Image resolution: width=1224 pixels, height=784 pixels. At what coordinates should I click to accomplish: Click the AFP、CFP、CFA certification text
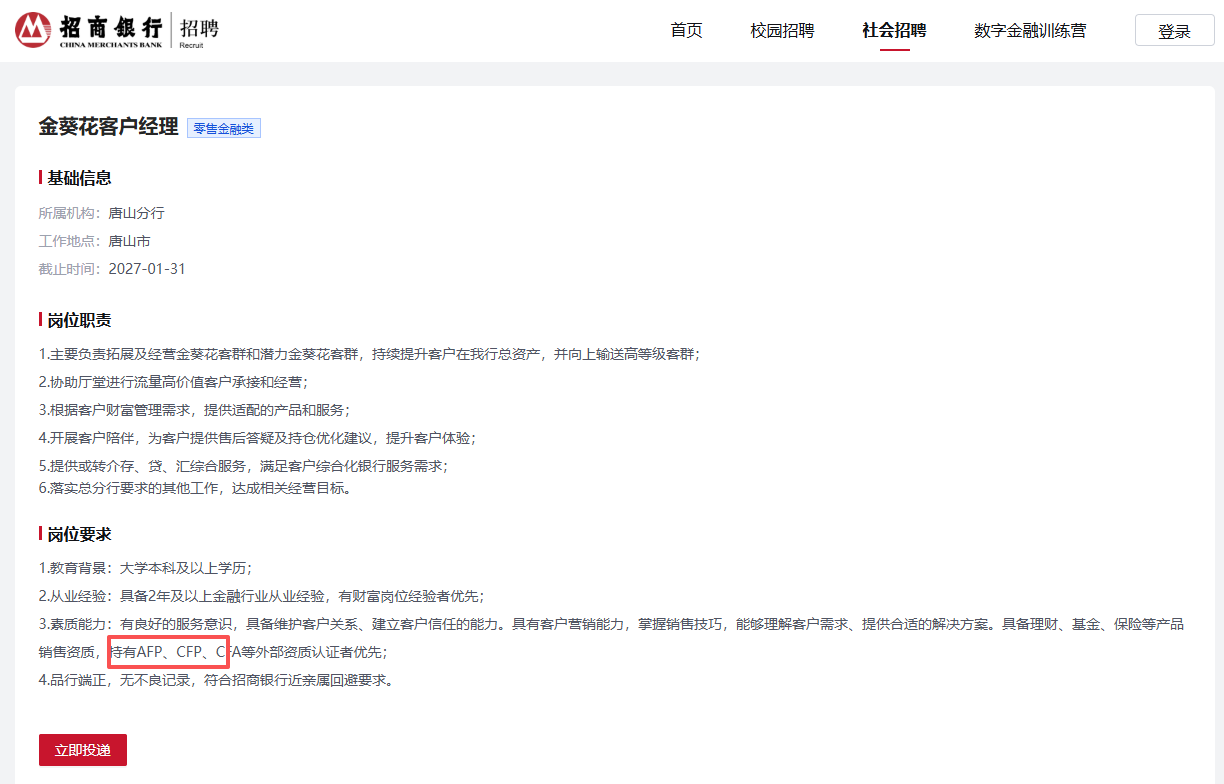click(188, 652)
